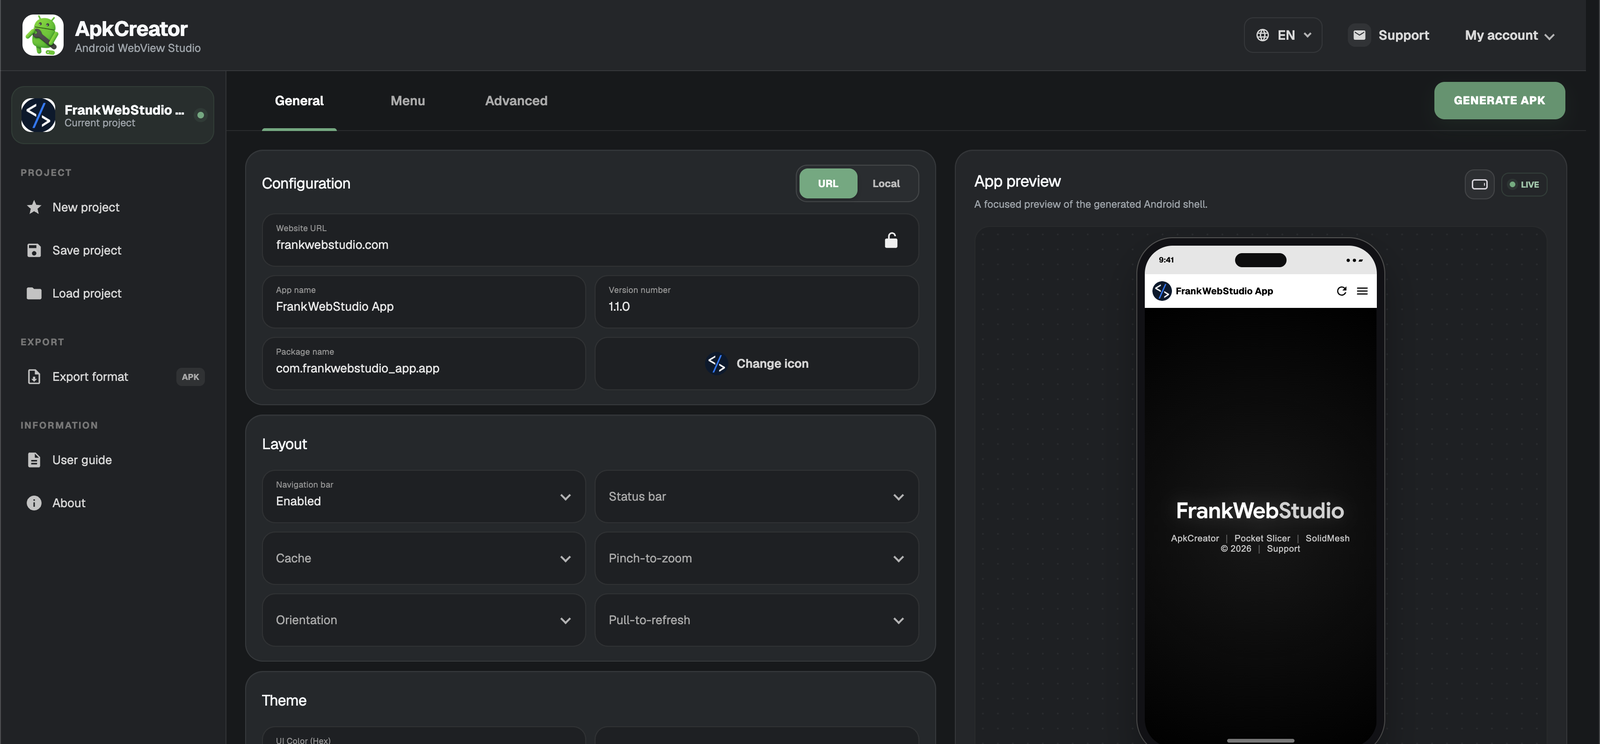Click the UI Color (Hex) field
The height and width of the screenshot is (744, 1600).
[x=424, y=736]
